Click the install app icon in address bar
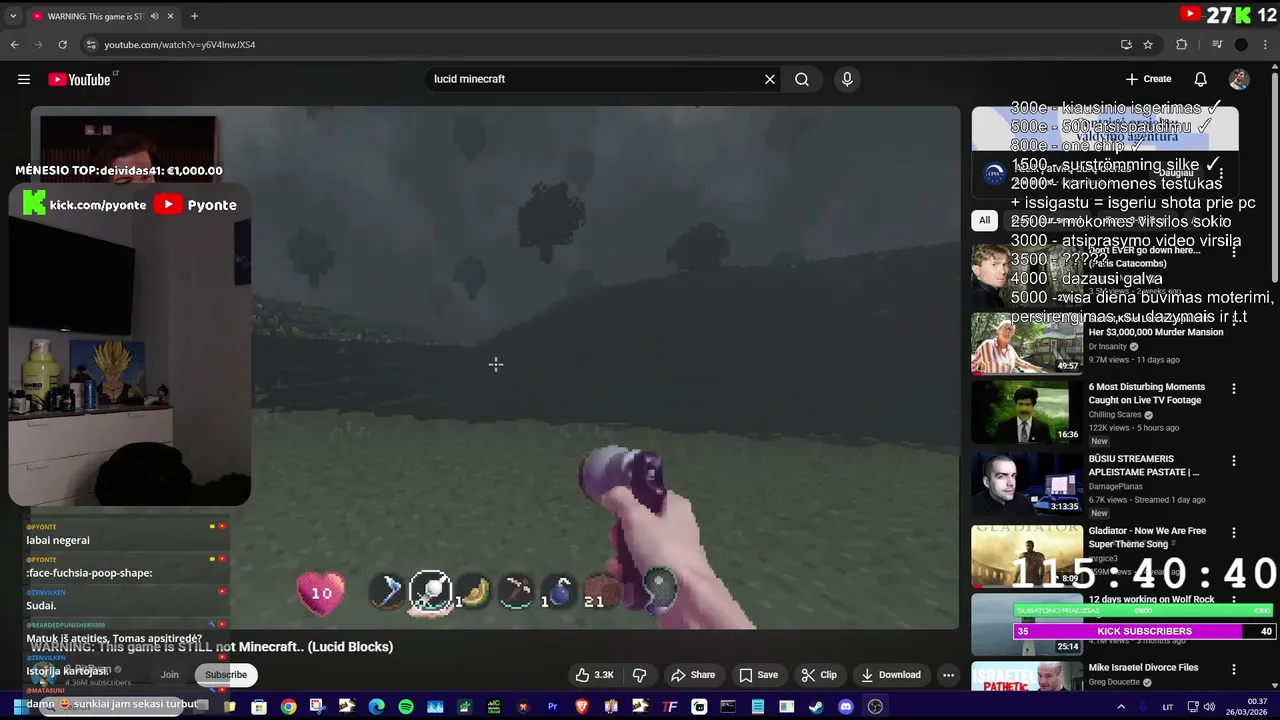The height and width of the screenshot is (720, 1280). [1126, 44]
